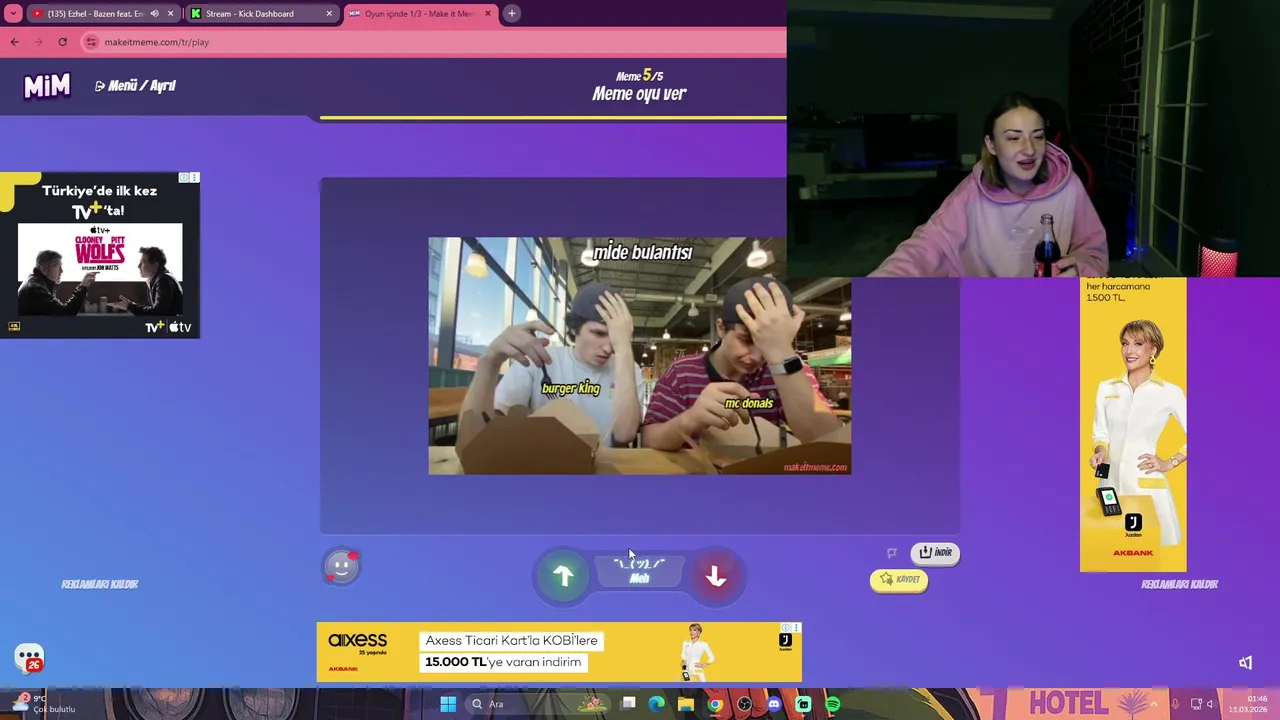Open OBS Studio from the taskbar
The width and height of the screenshot is (1280, 720).
pyautogui.click(x=744, y=704)
